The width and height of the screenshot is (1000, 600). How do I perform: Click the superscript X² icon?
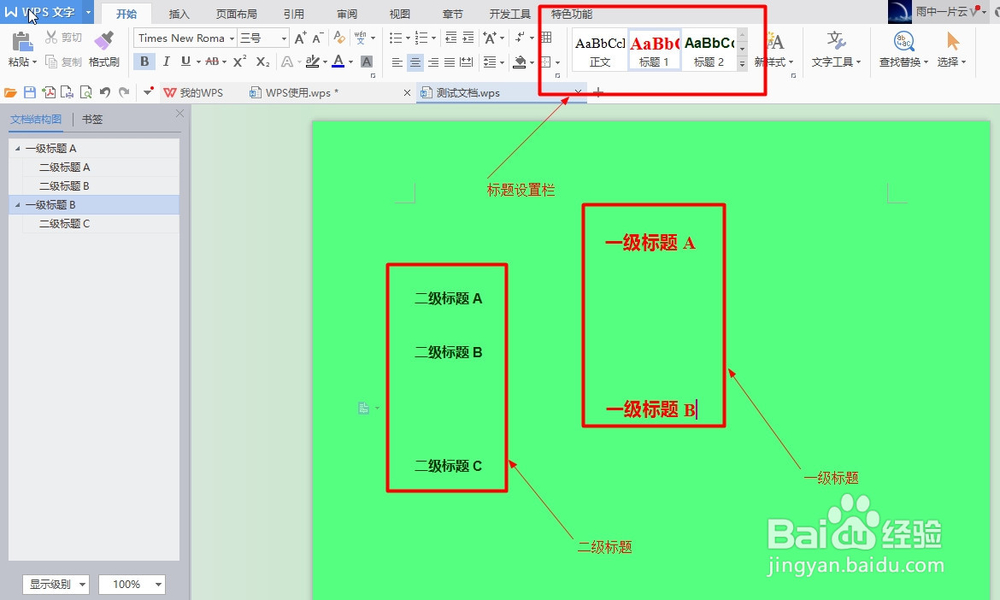point(237,60)
